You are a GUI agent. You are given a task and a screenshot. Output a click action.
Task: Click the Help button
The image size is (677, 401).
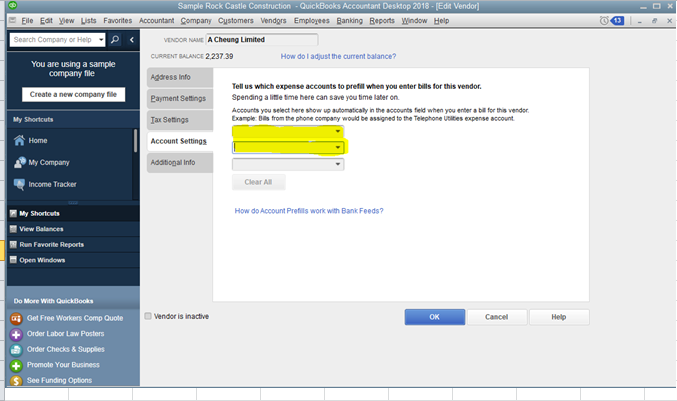tap(559, 317)
